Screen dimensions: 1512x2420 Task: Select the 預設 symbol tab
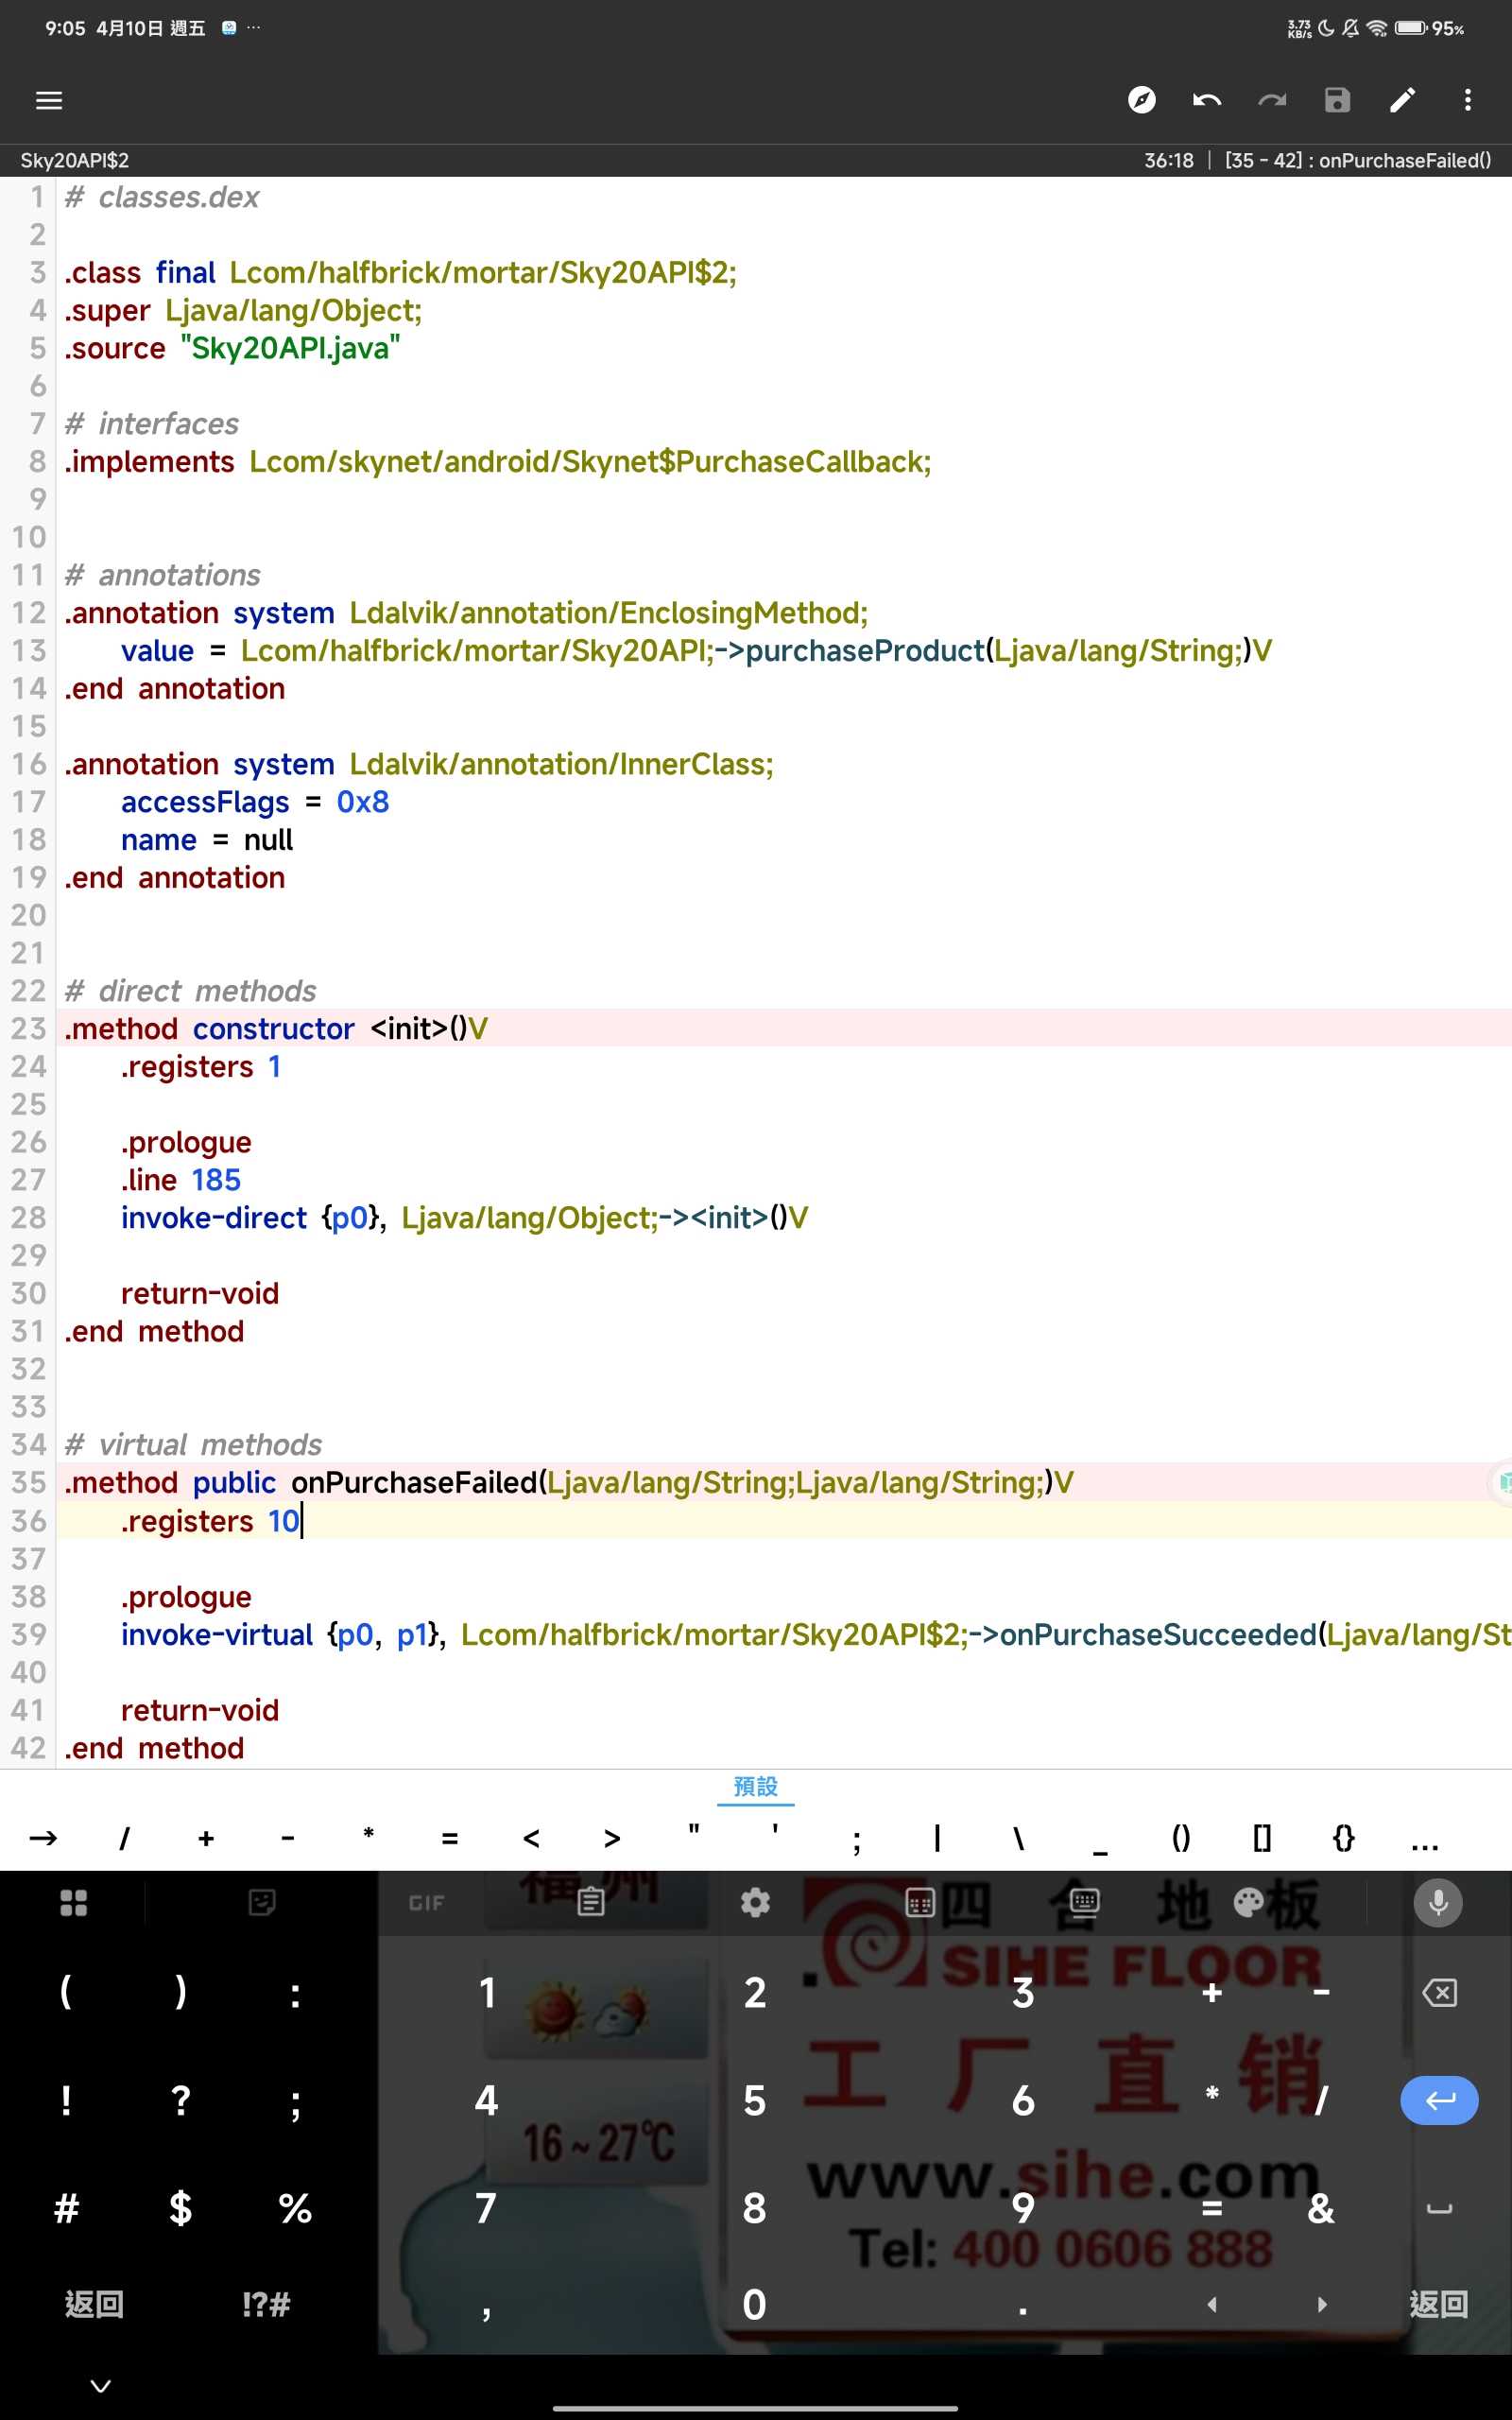[x=755, y=1787]
